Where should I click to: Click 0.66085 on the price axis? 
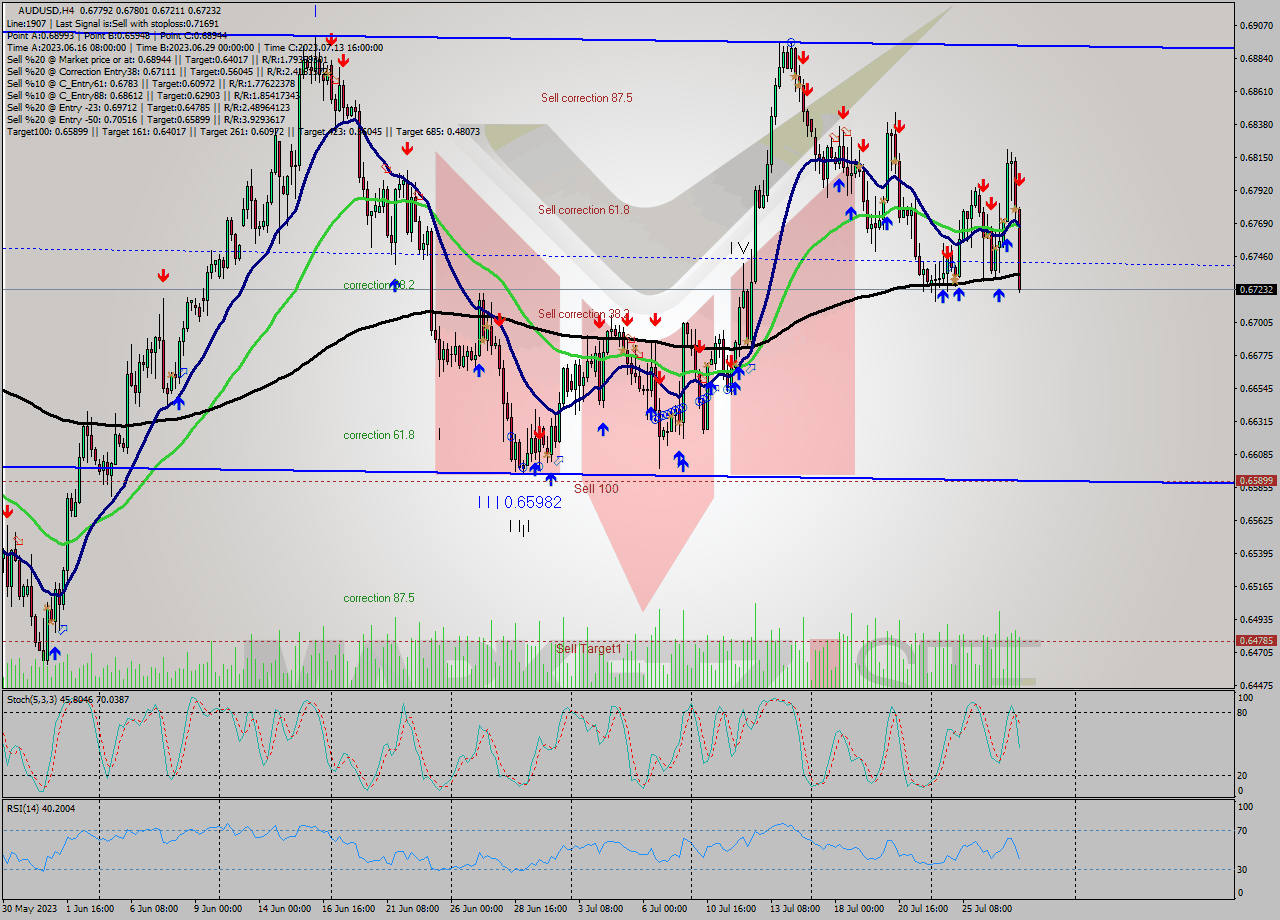click(x=1256, y=454)
